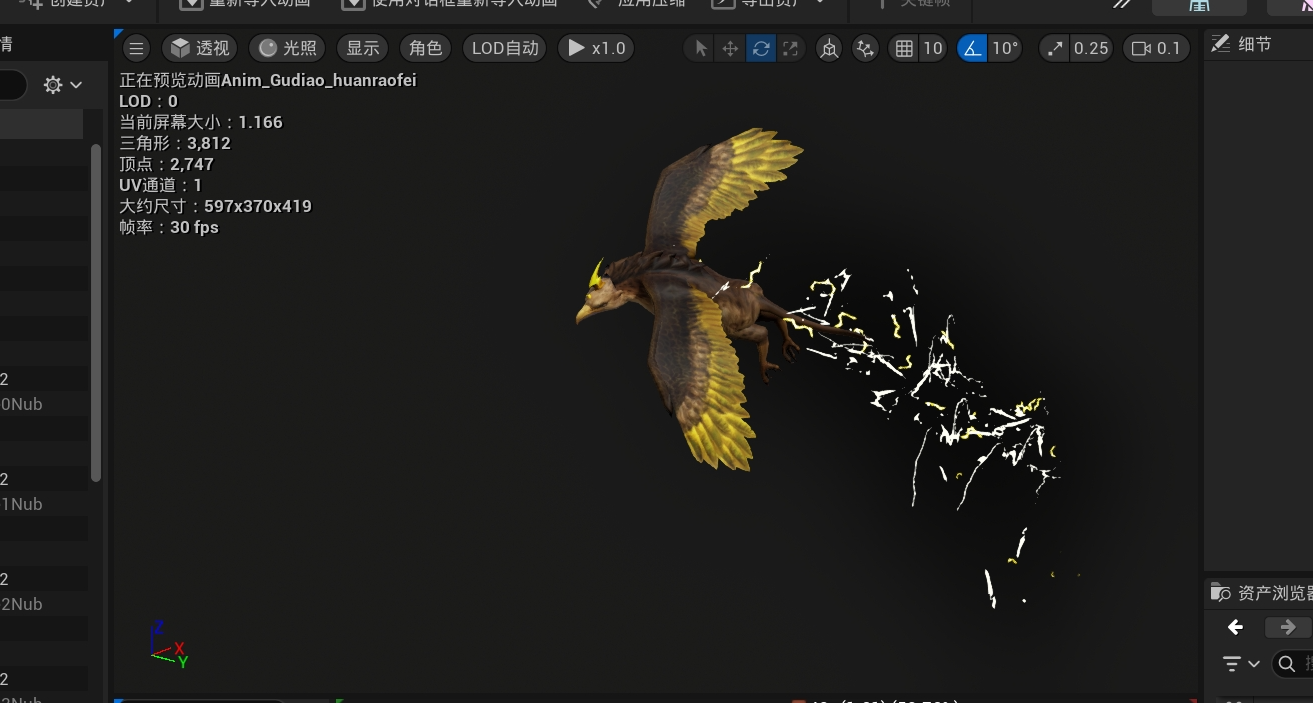The height and width of the screenshot is (703, 1313).
Task: Toggle the surface snapping icon
Action: click(x=865, y=48)
